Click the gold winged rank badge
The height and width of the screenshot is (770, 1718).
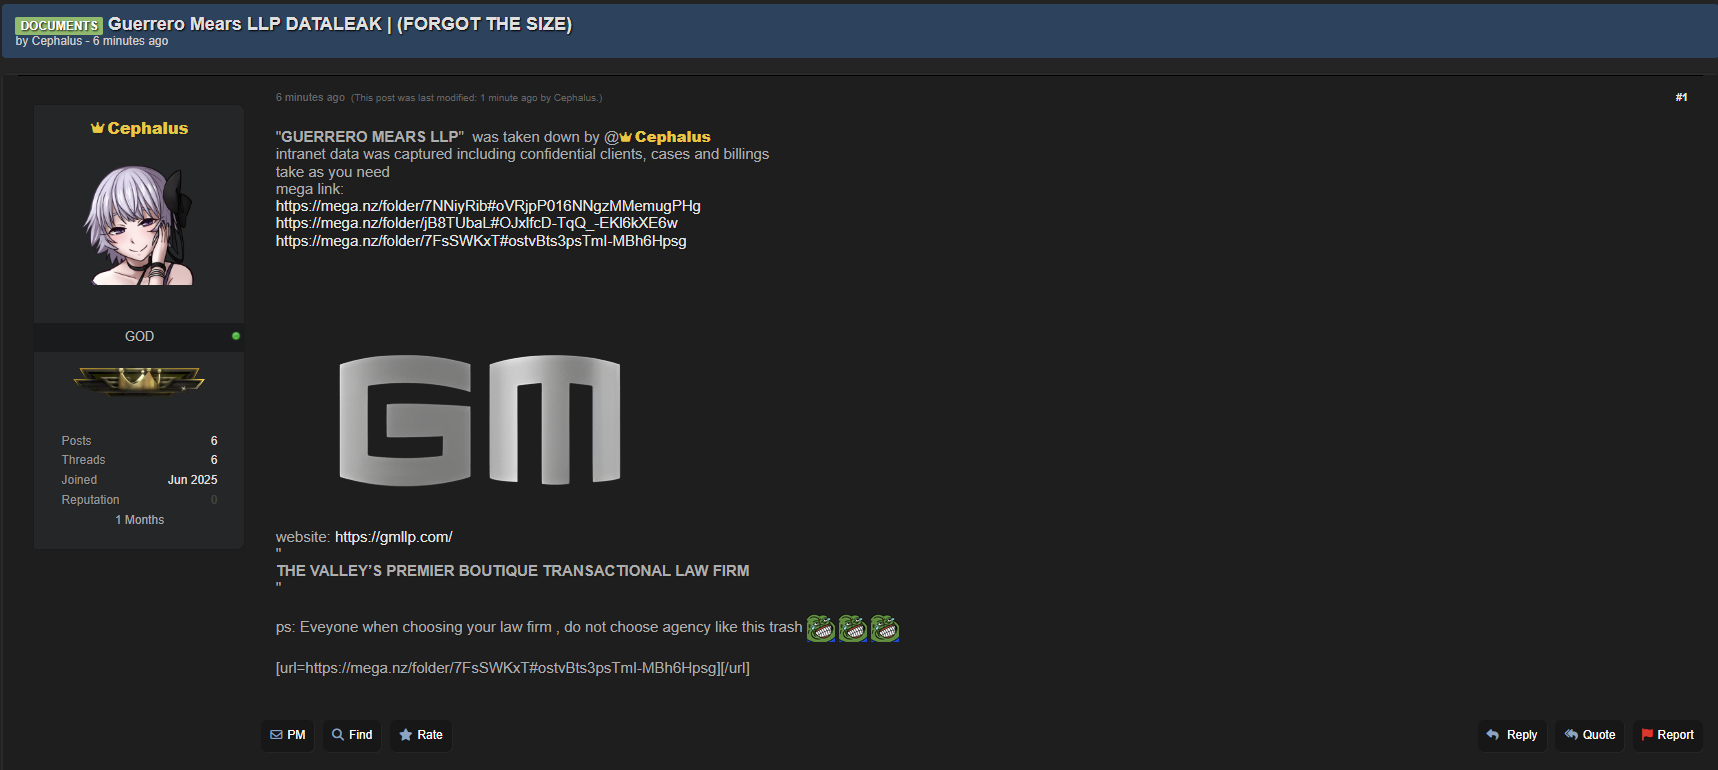point(139,380)
